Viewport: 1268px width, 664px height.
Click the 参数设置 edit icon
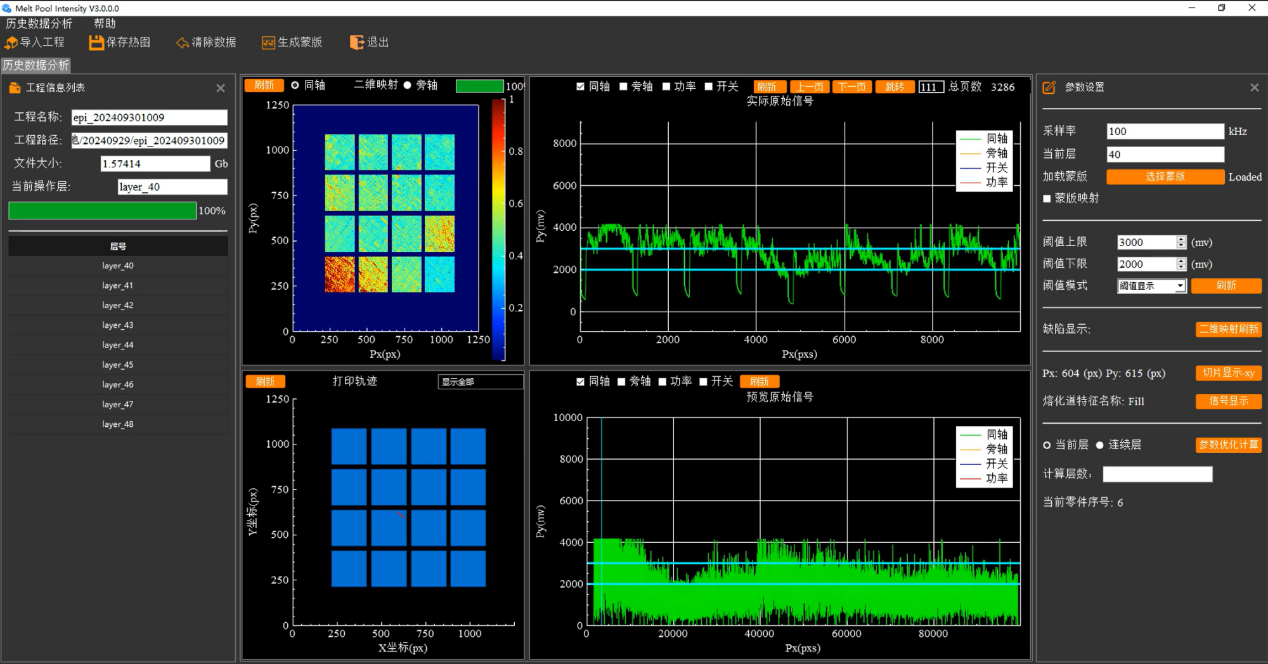coord(1049,88)
